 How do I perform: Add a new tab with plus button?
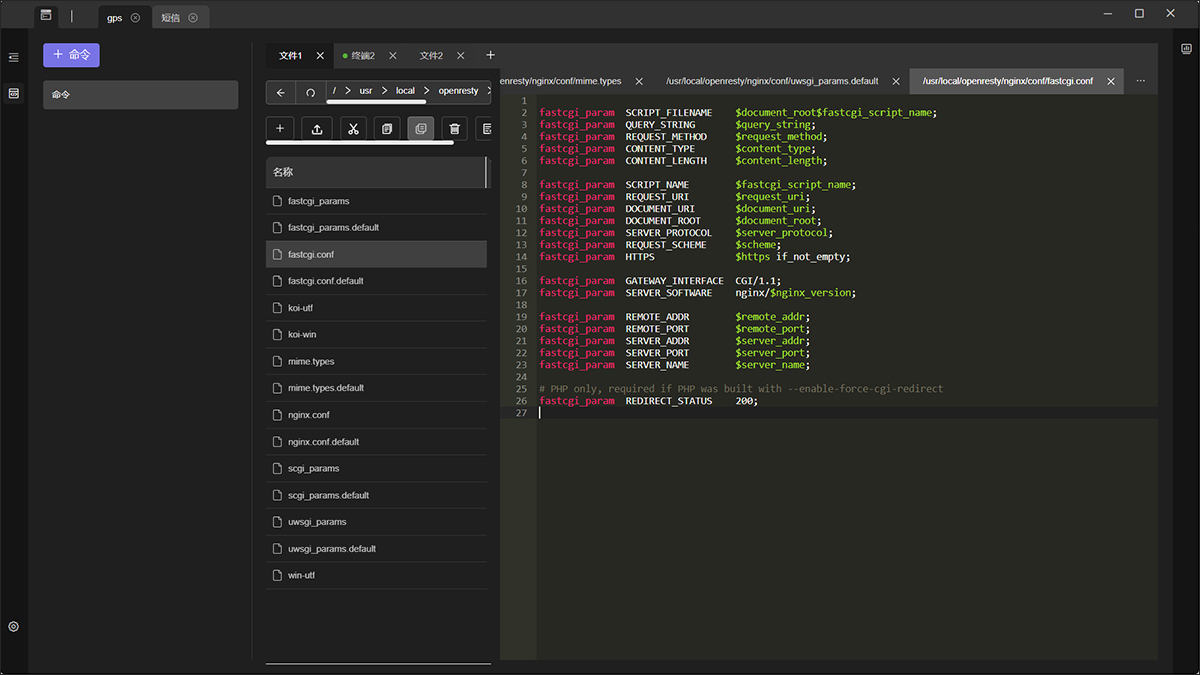tap(490, 55)
